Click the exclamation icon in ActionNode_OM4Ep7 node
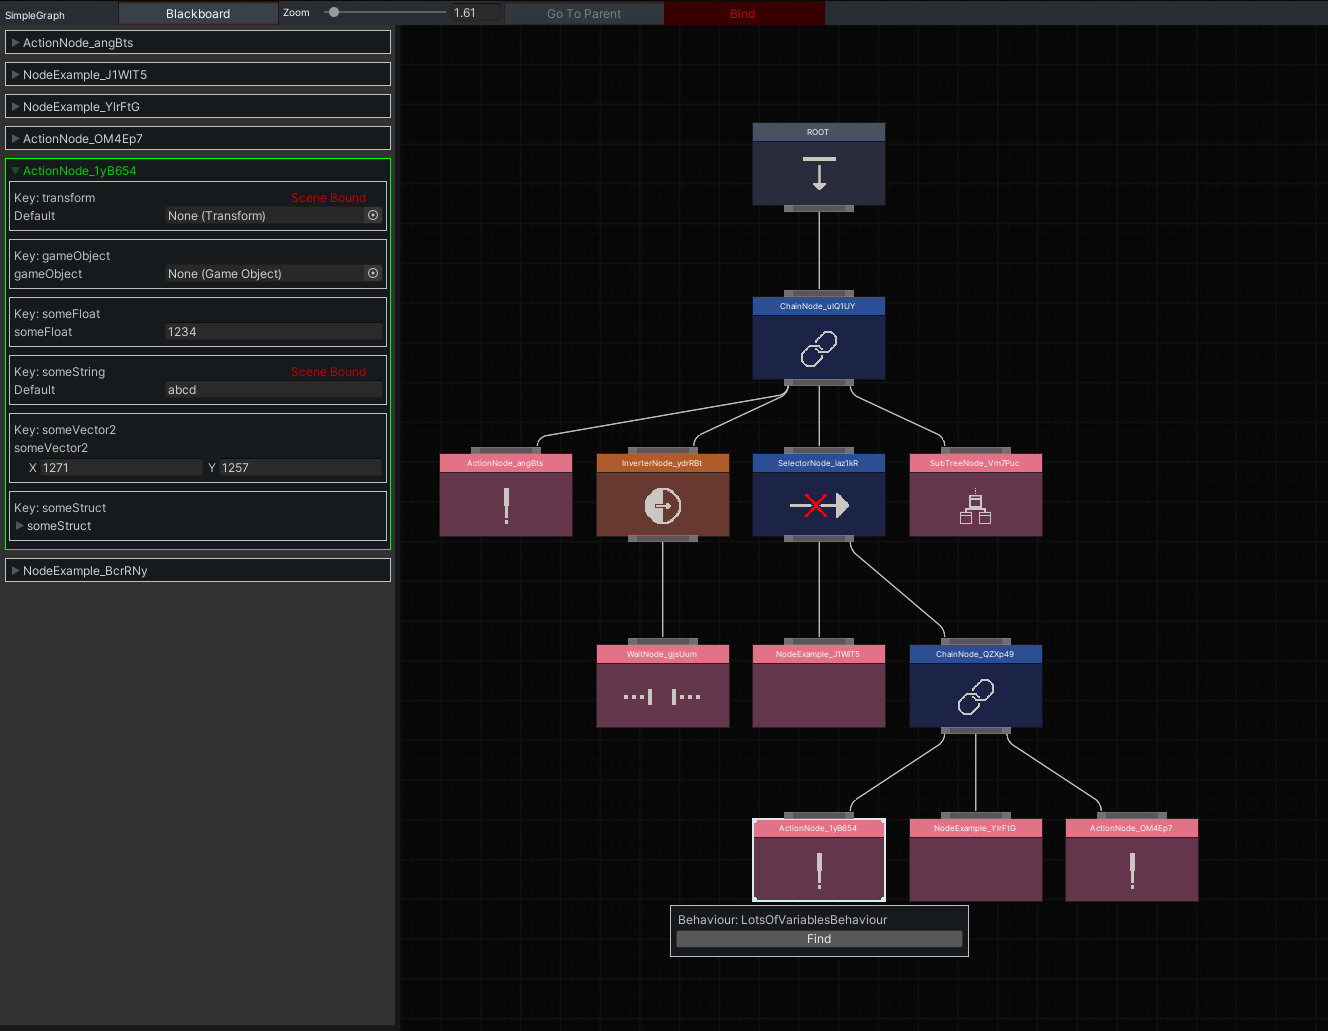The width and height of the screenshot is (1328, 1031). tap(1132, 870)
